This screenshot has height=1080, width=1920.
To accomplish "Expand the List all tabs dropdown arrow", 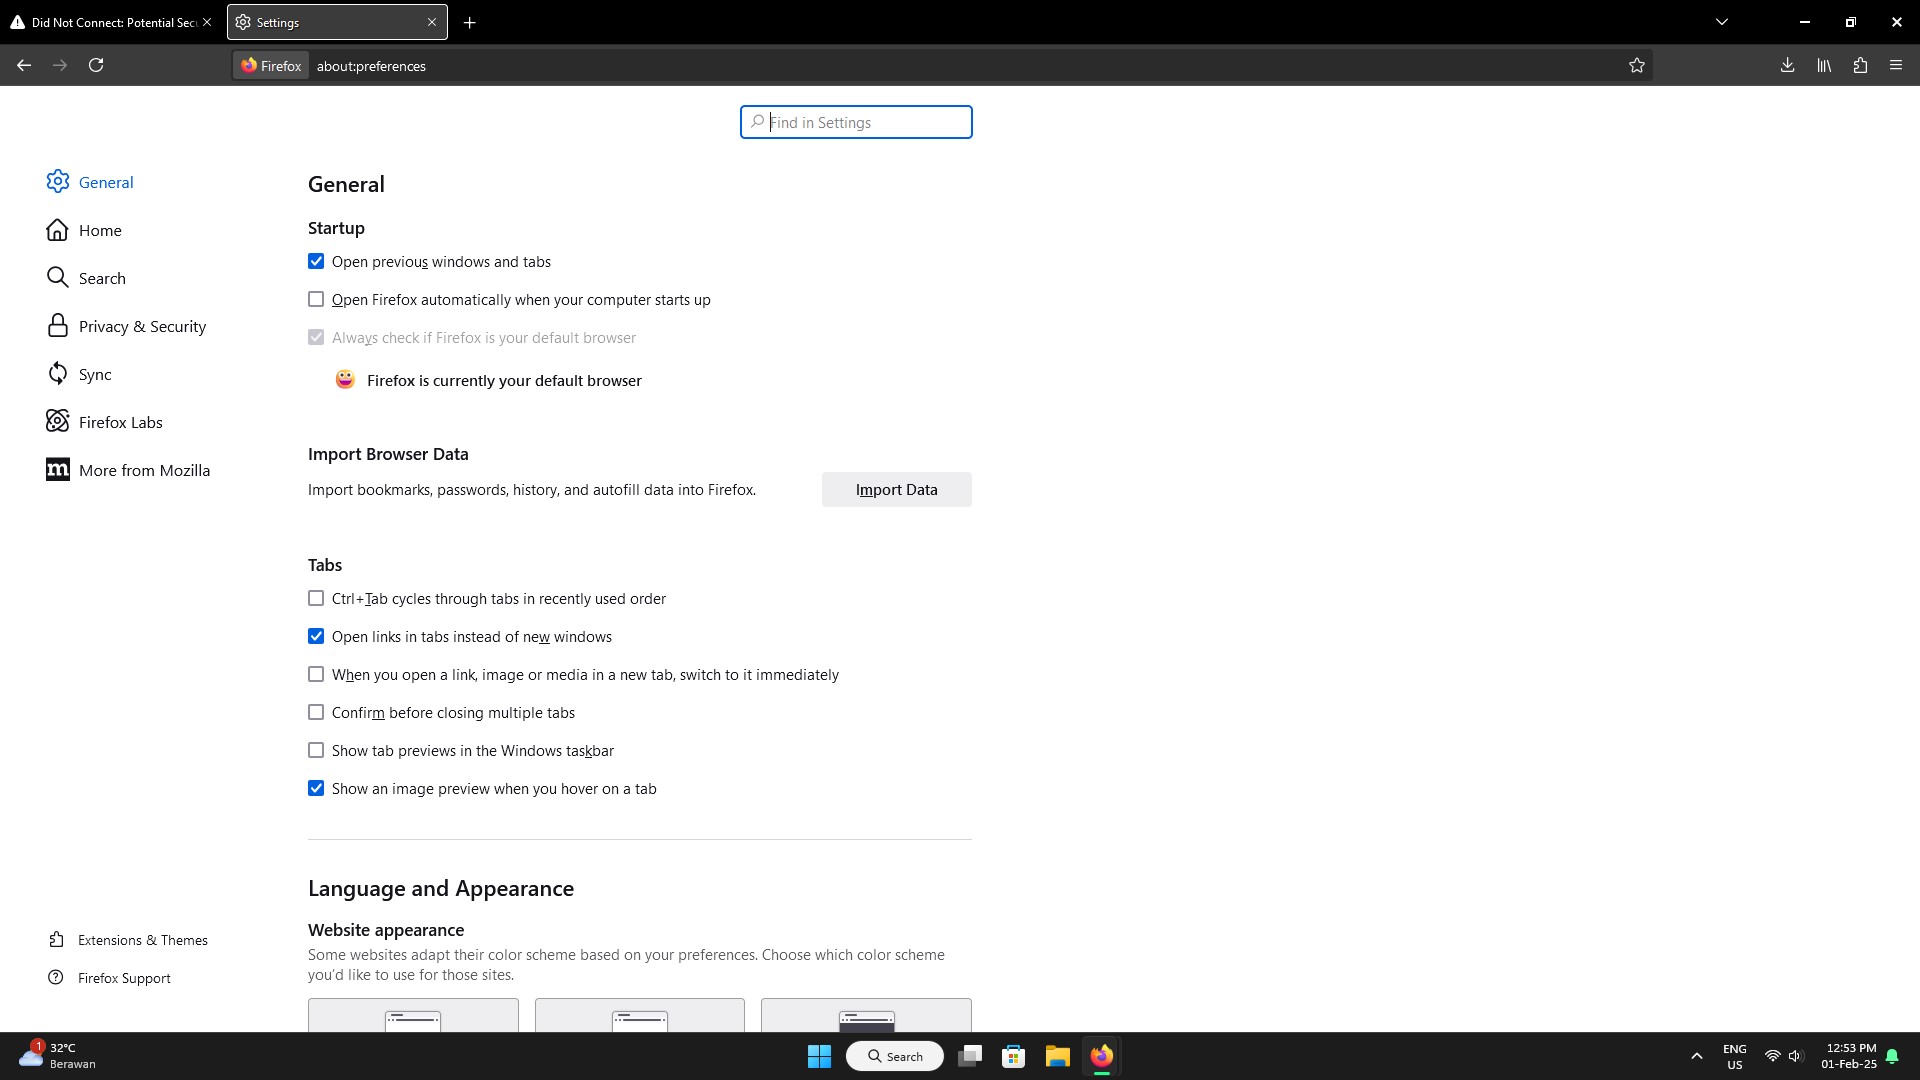I will 1721,22.
